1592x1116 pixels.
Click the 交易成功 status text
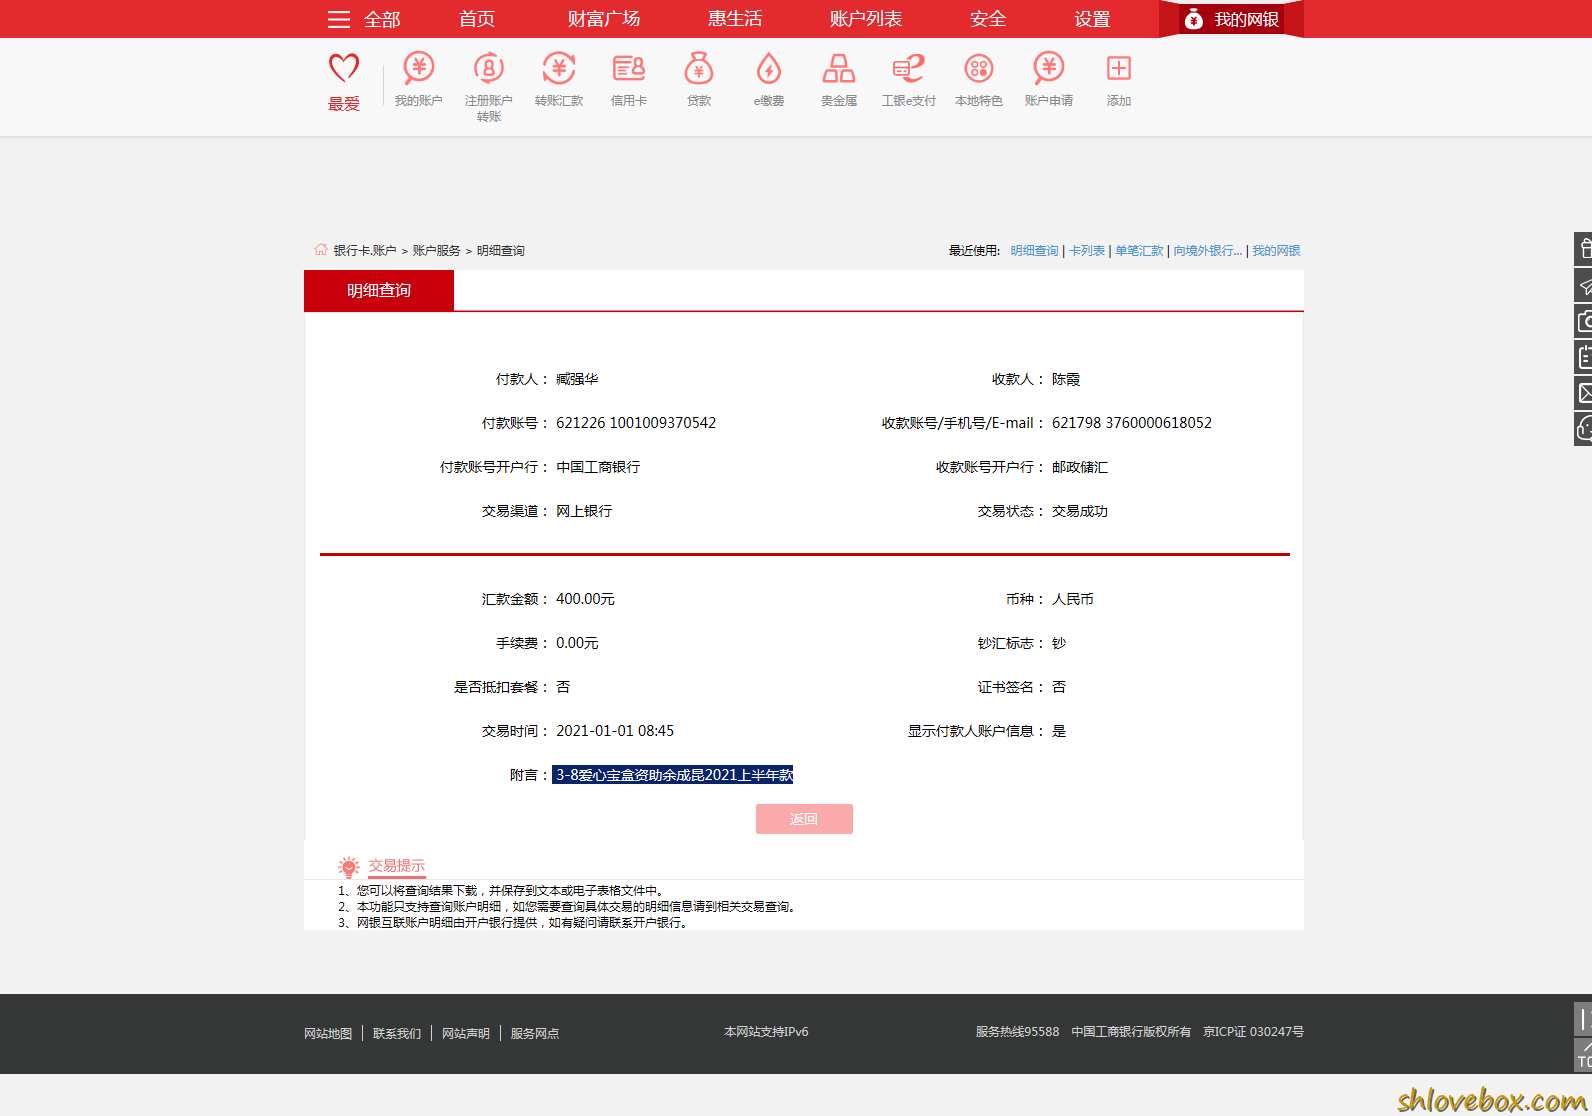1080,511
